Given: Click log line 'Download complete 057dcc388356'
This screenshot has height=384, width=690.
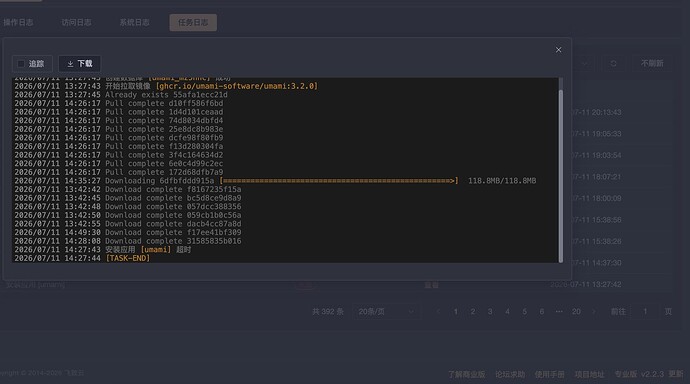Looking at the screenshot, I should coord(173,207).
